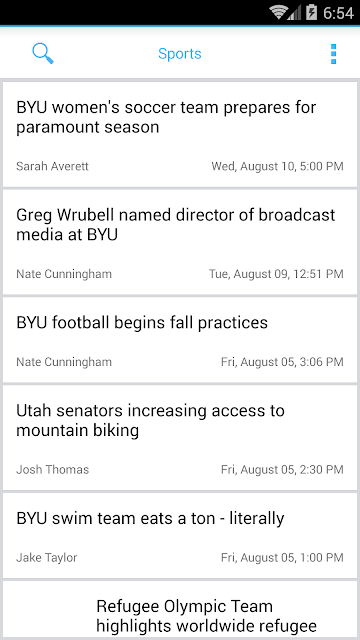The width and height of the screenshot is (360, 640).
Task: Select author name Josh Thomas
Action: 53,469
